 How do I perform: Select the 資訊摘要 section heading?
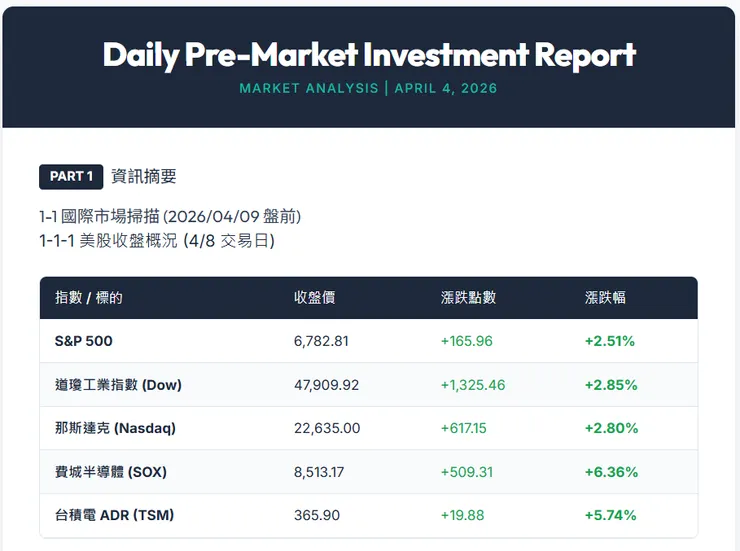coord(144,176)
